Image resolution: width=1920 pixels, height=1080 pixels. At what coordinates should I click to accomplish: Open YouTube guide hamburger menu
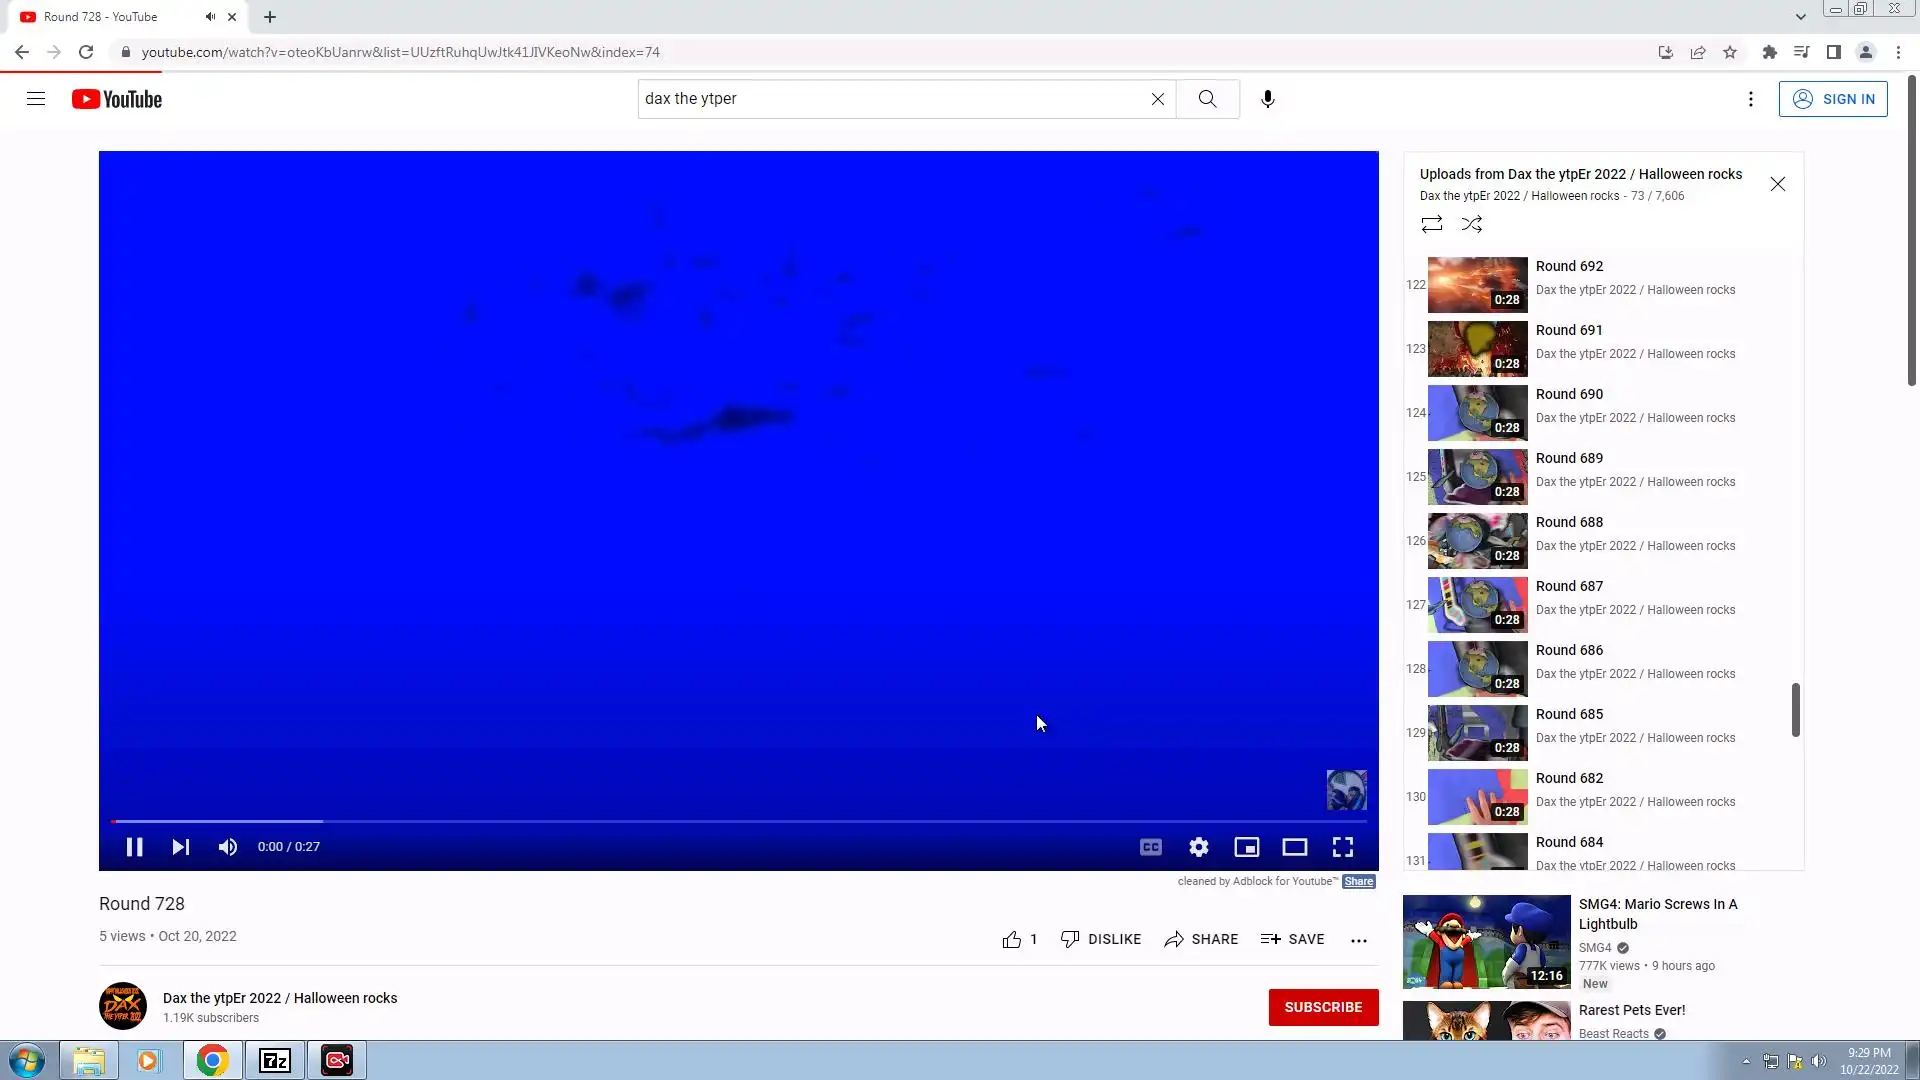36,99
